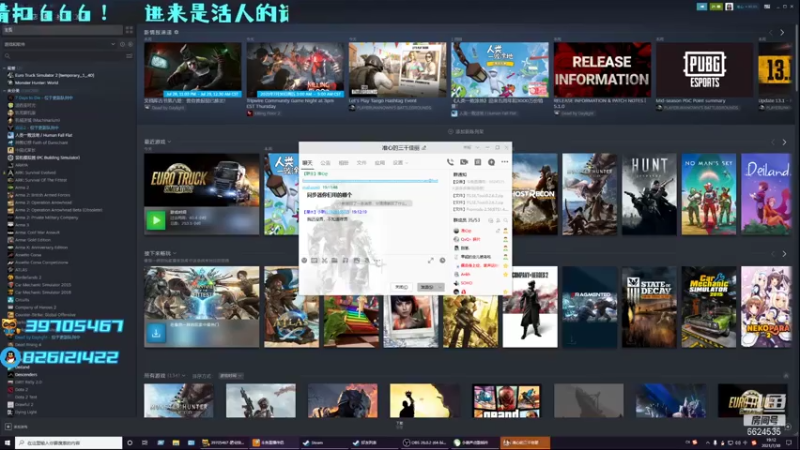Edit the group name pencil icon

(x=424, y=147)
